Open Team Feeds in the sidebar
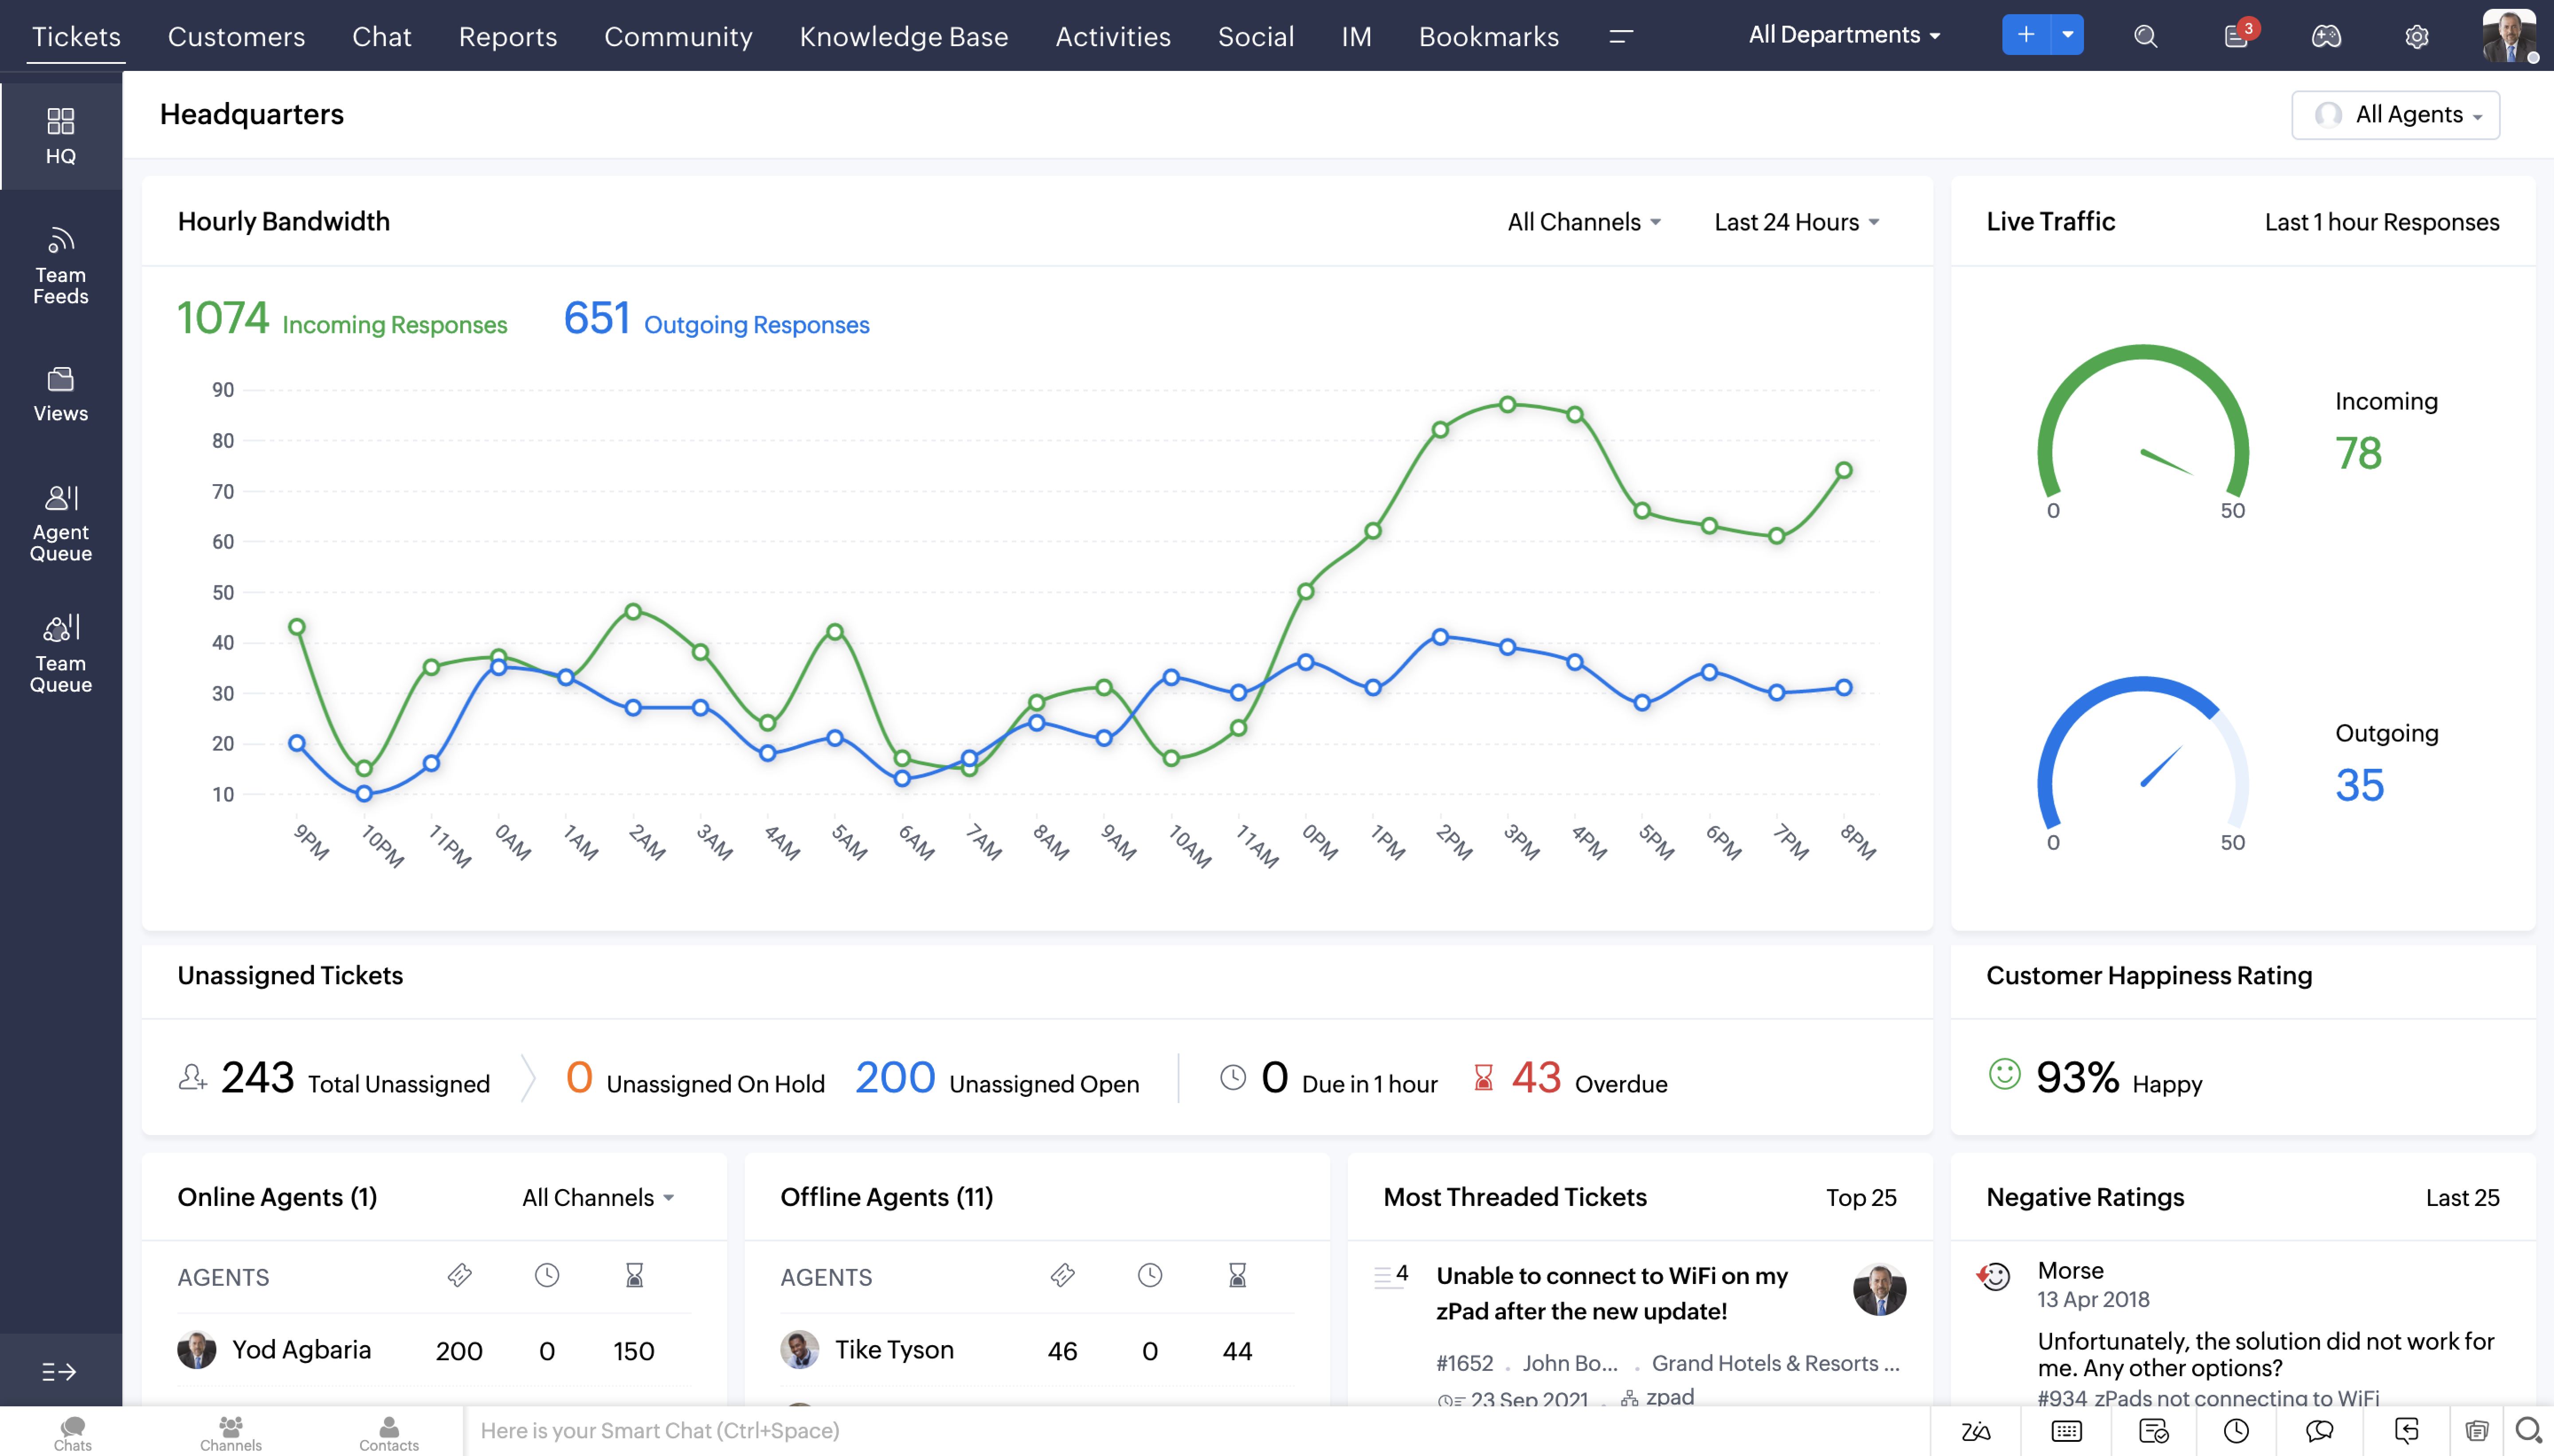 click(60, 266)
